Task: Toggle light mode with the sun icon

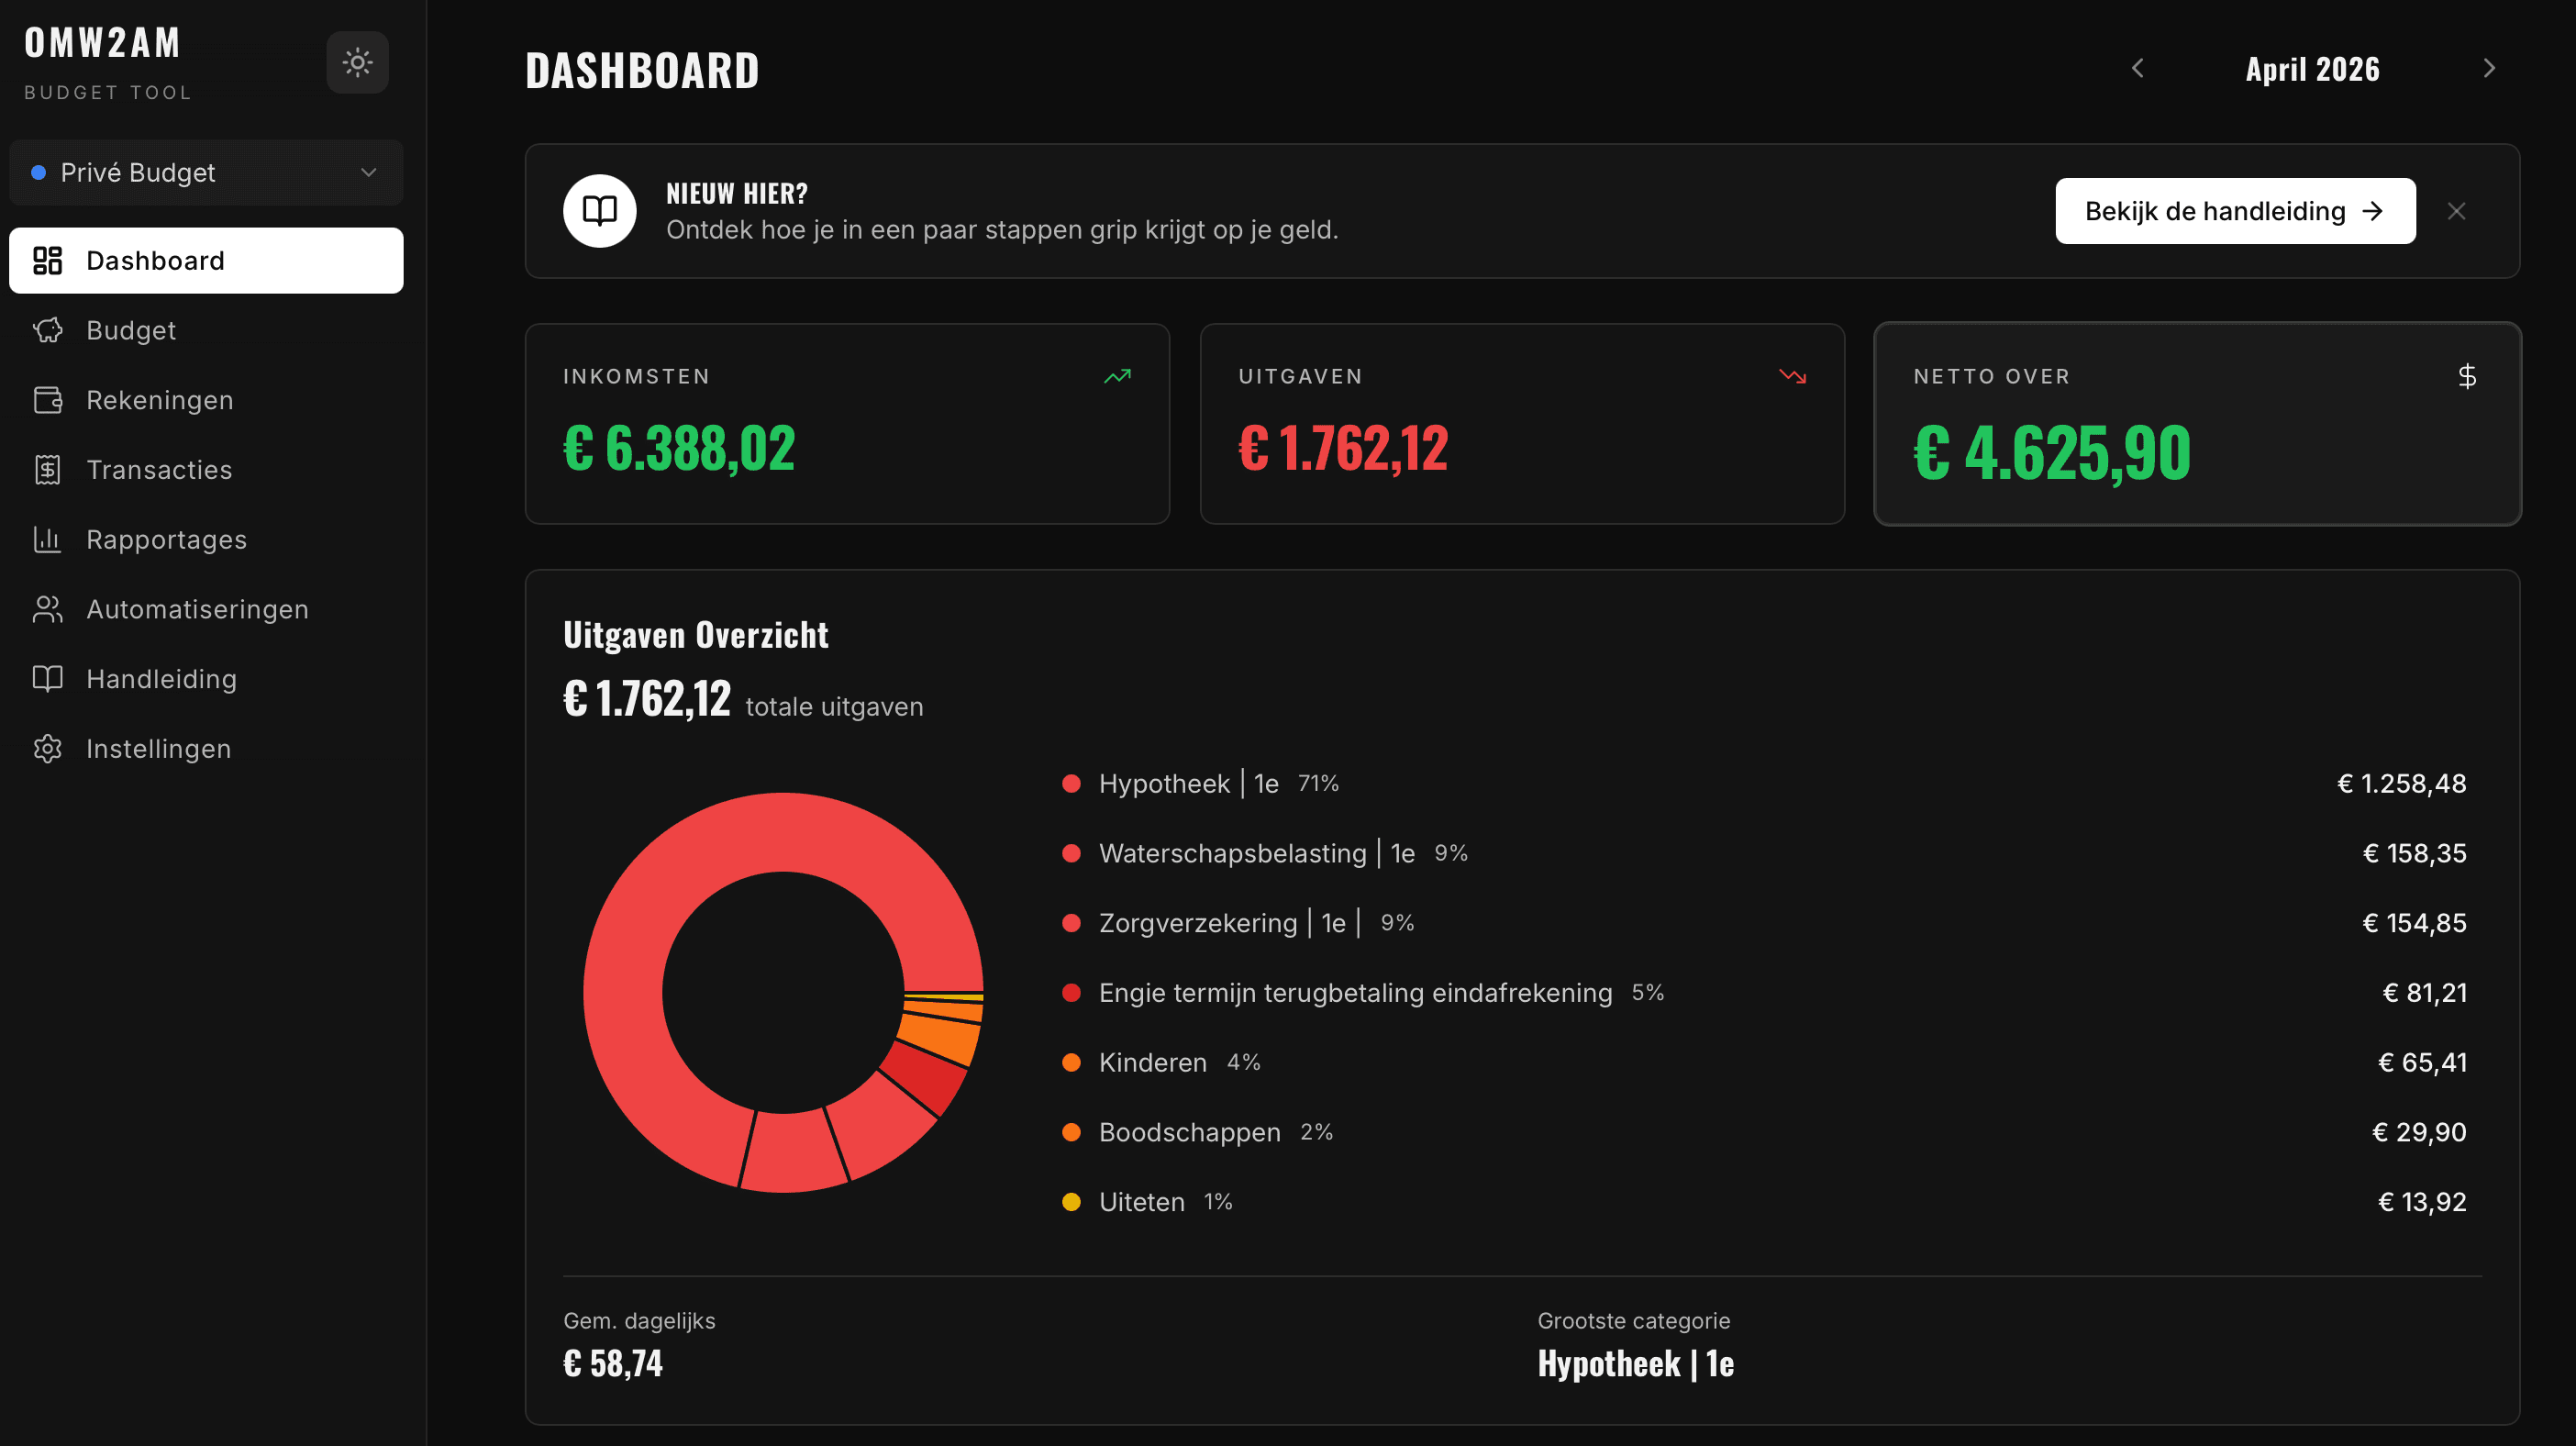Action: (x=357, y=62)
